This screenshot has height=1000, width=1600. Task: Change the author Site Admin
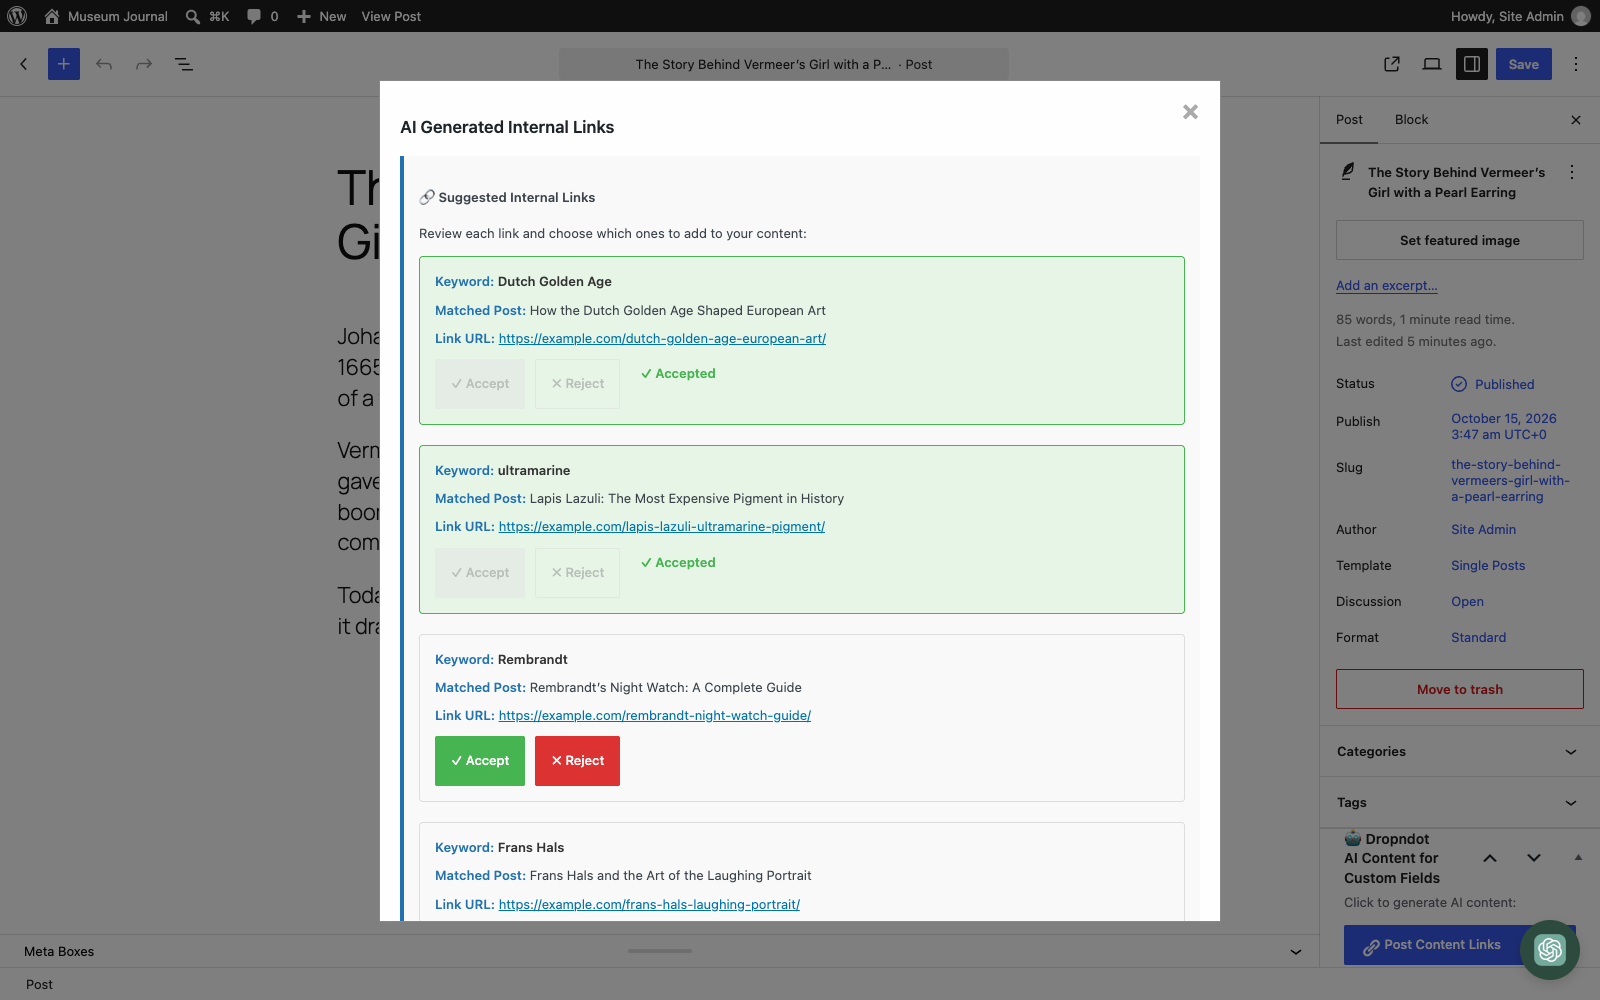click(1483, 530)
